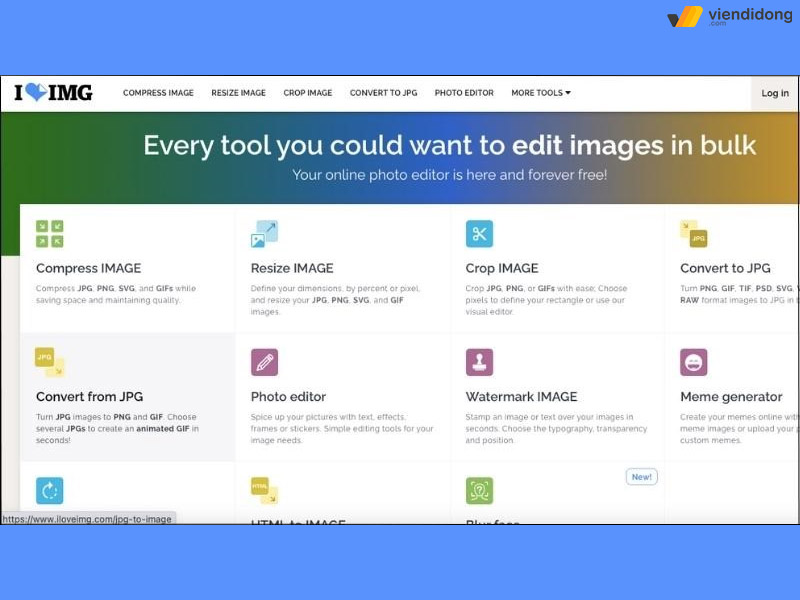
Task: Open the Meme generator smiley icon
Action: 694,362
